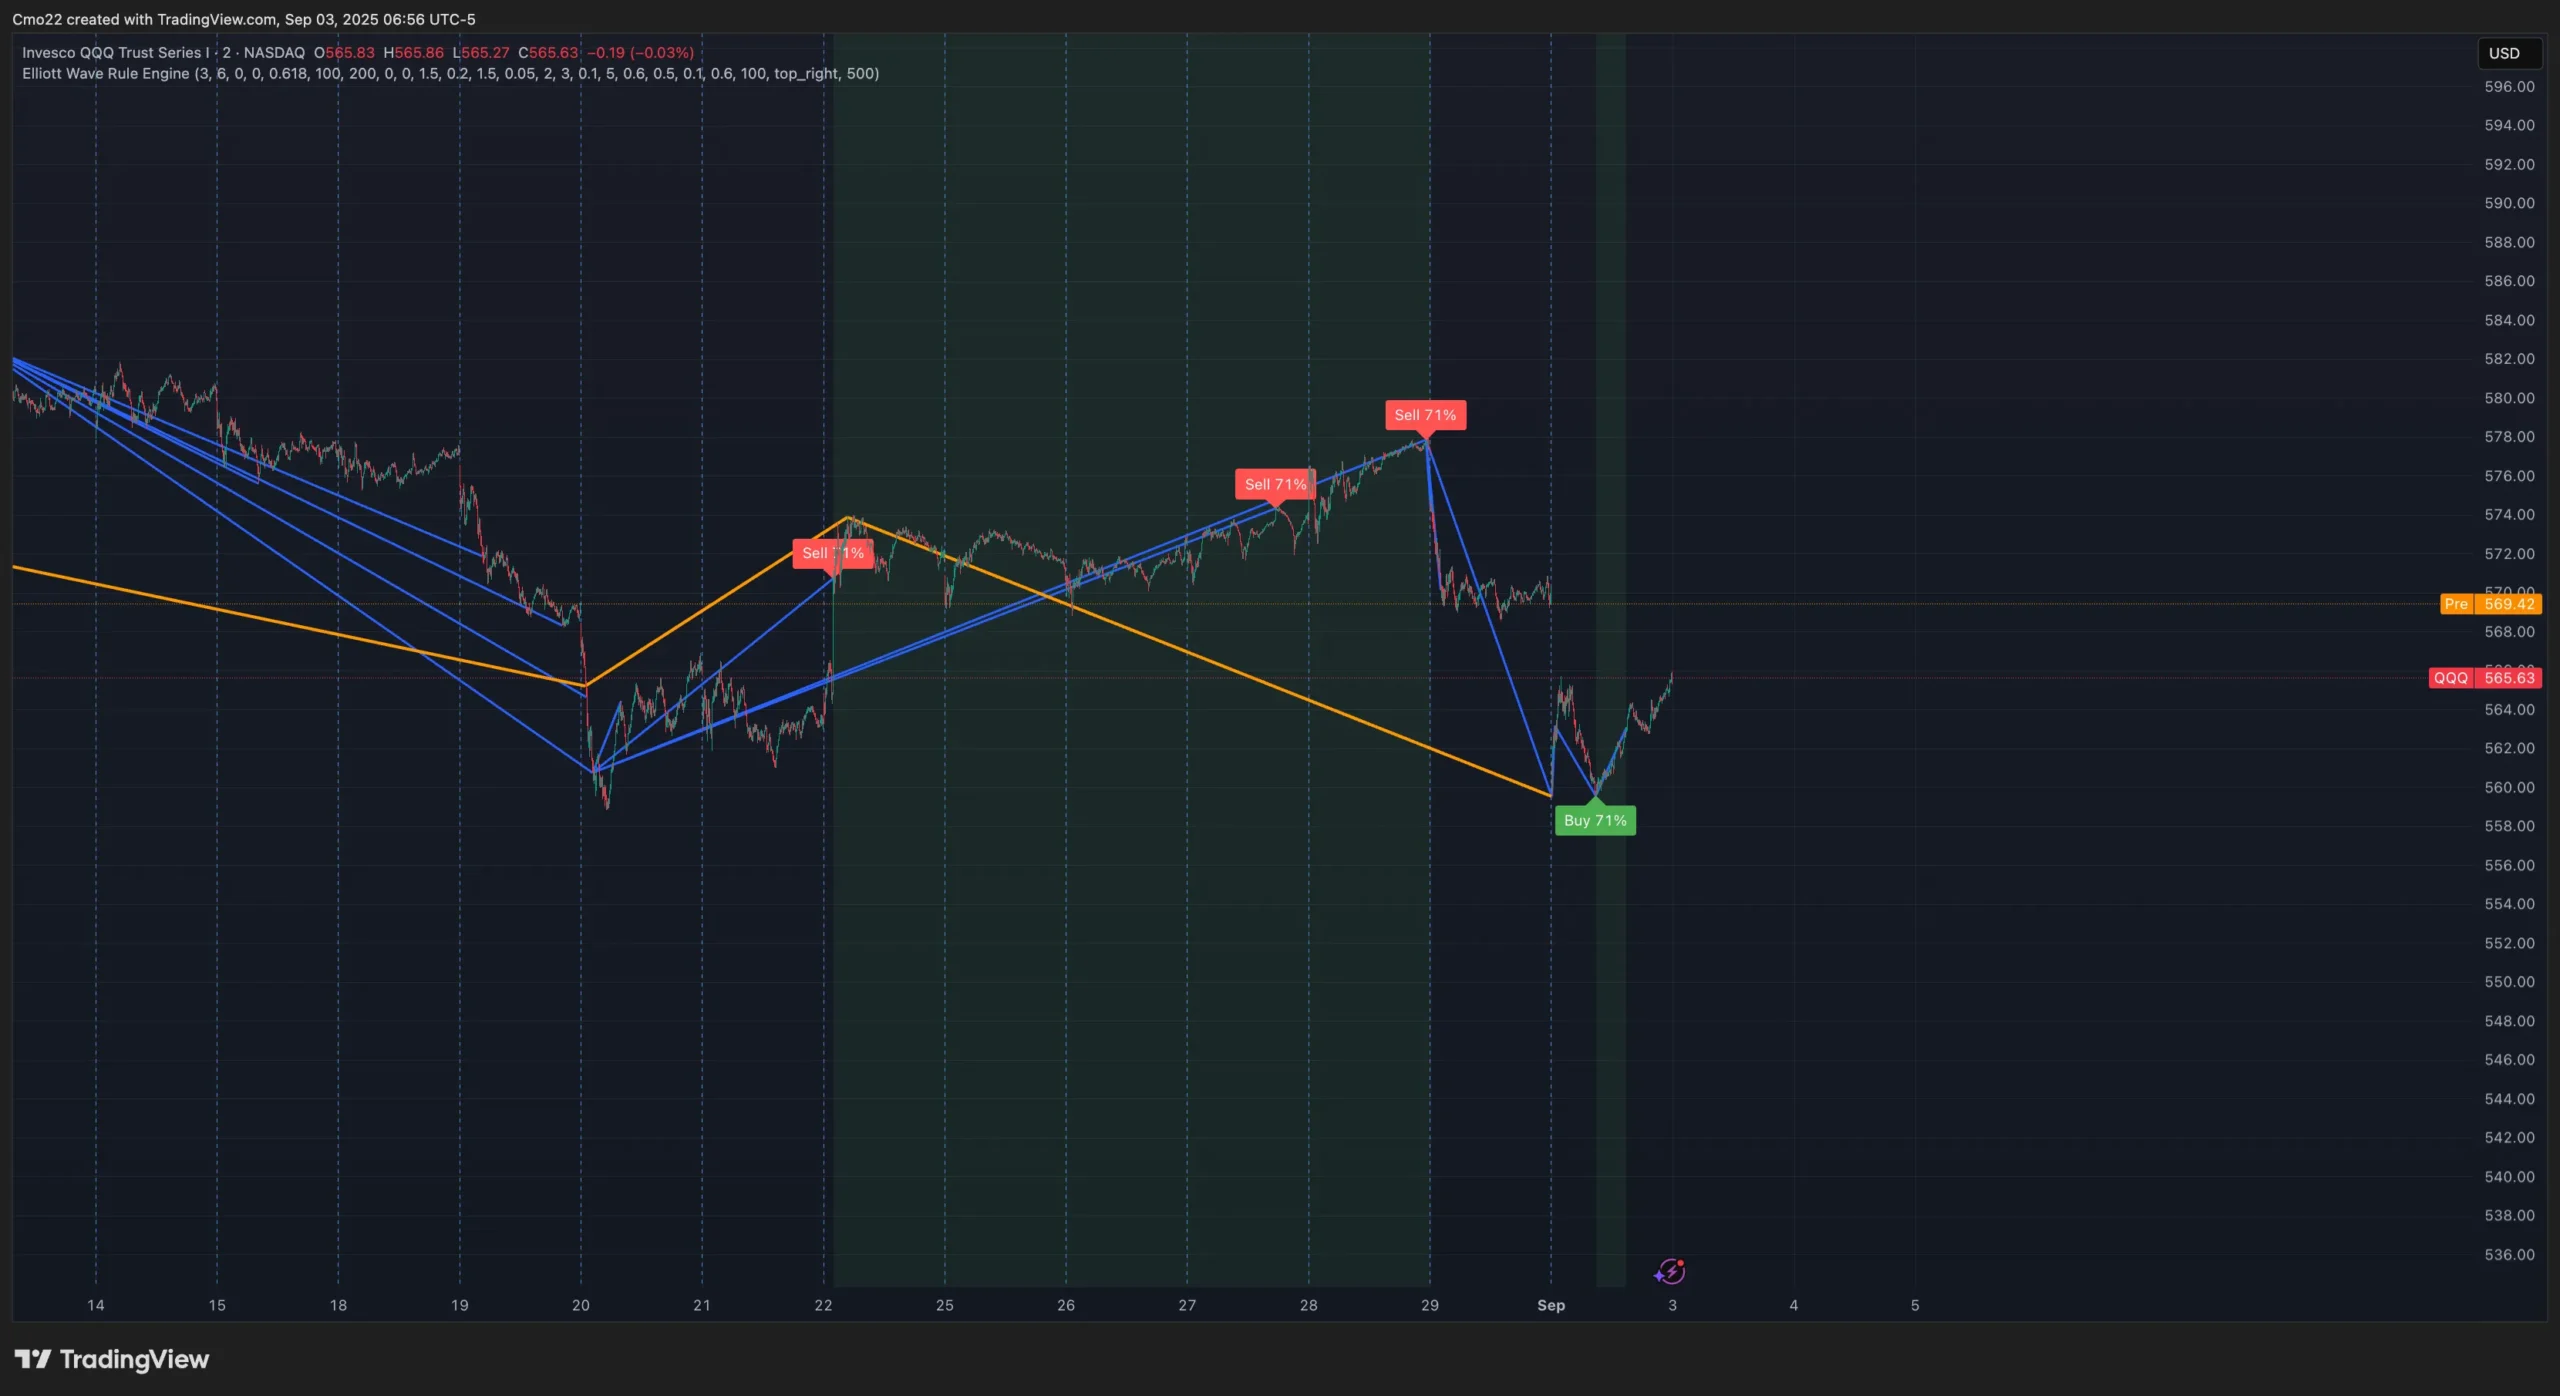Click the 27 date label on the time axis
Image resolution: width=2560 pixels, height=1396 pixels.
1187,1305
